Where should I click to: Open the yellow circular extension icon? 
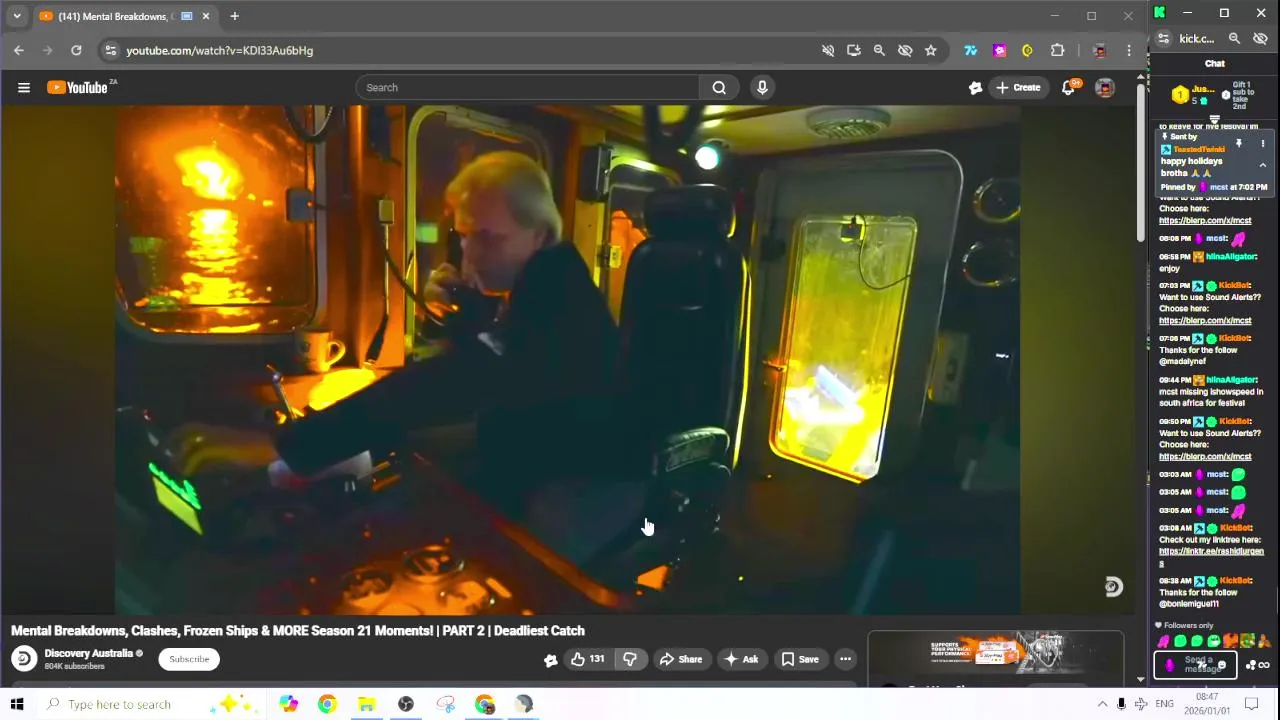click(x=1027, y=50)
